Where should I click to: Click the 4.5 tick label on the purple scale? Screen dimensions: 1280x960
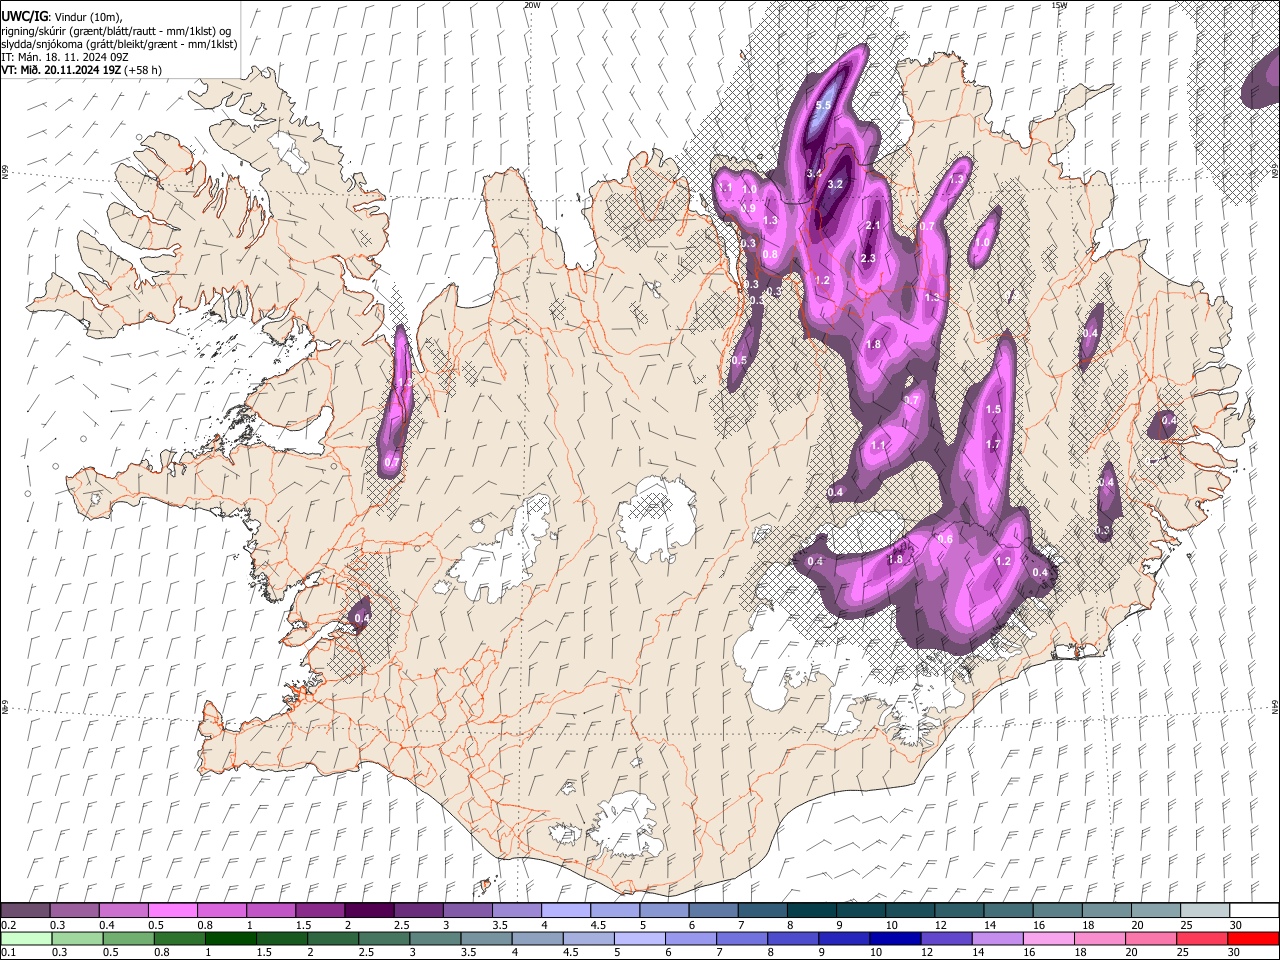(x=598, y=925)
